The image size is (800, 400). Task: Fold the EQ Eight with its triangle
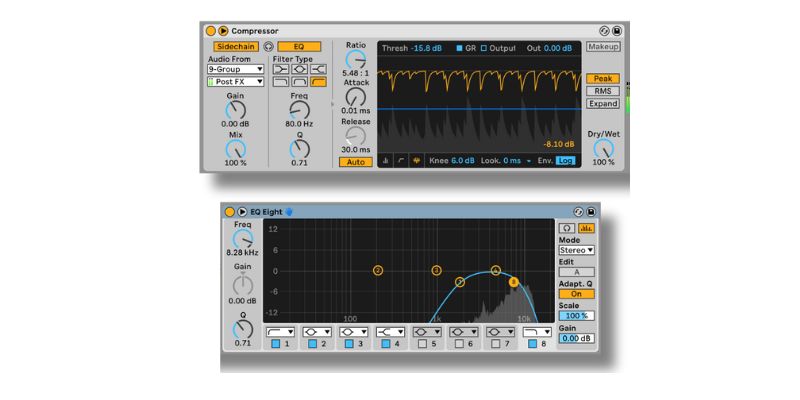click(242, 212)
